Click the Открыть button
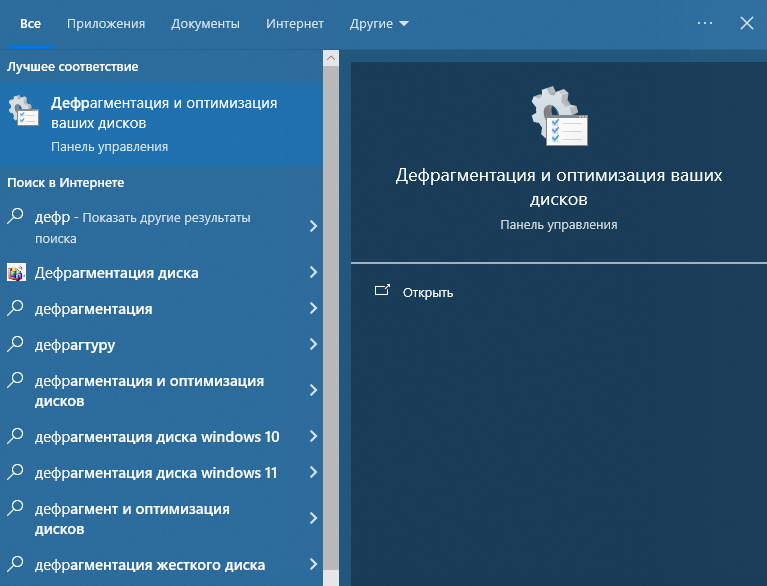The width and height of the screenshot is (767, 586). click(428, 293)
